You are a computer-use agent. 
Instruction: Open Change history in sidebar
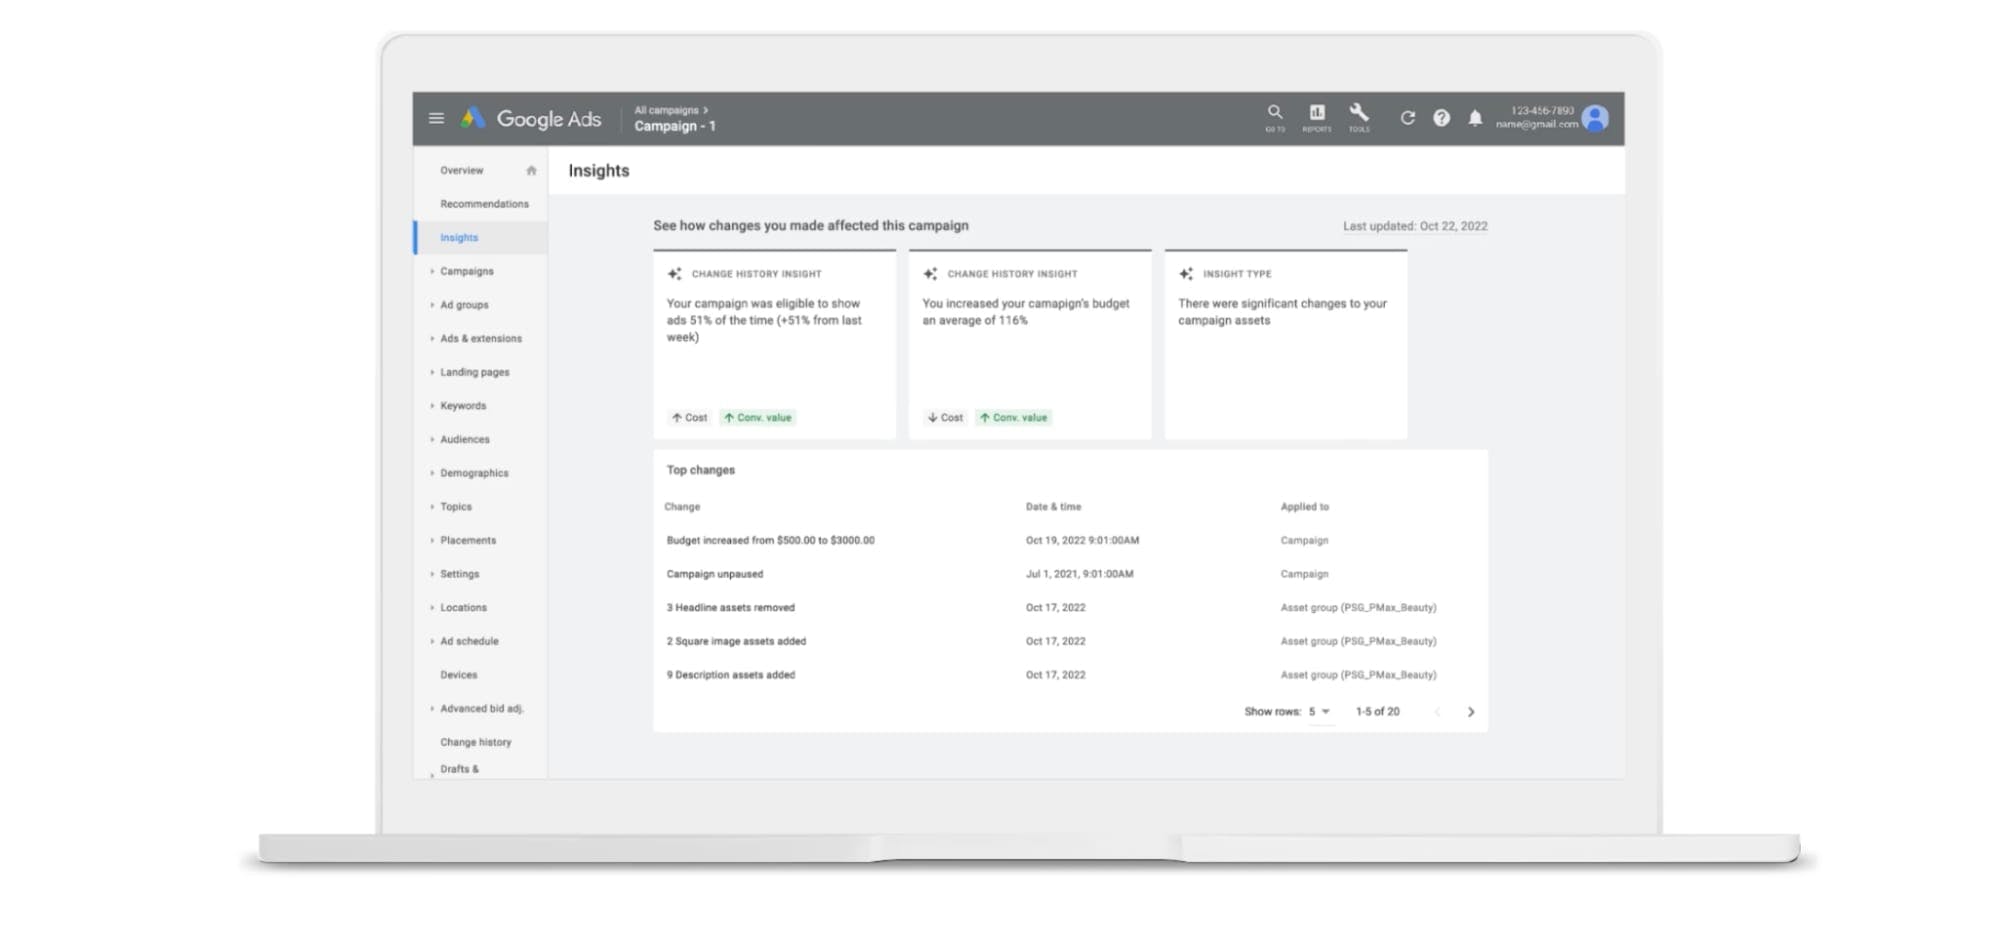pos(476,742)
